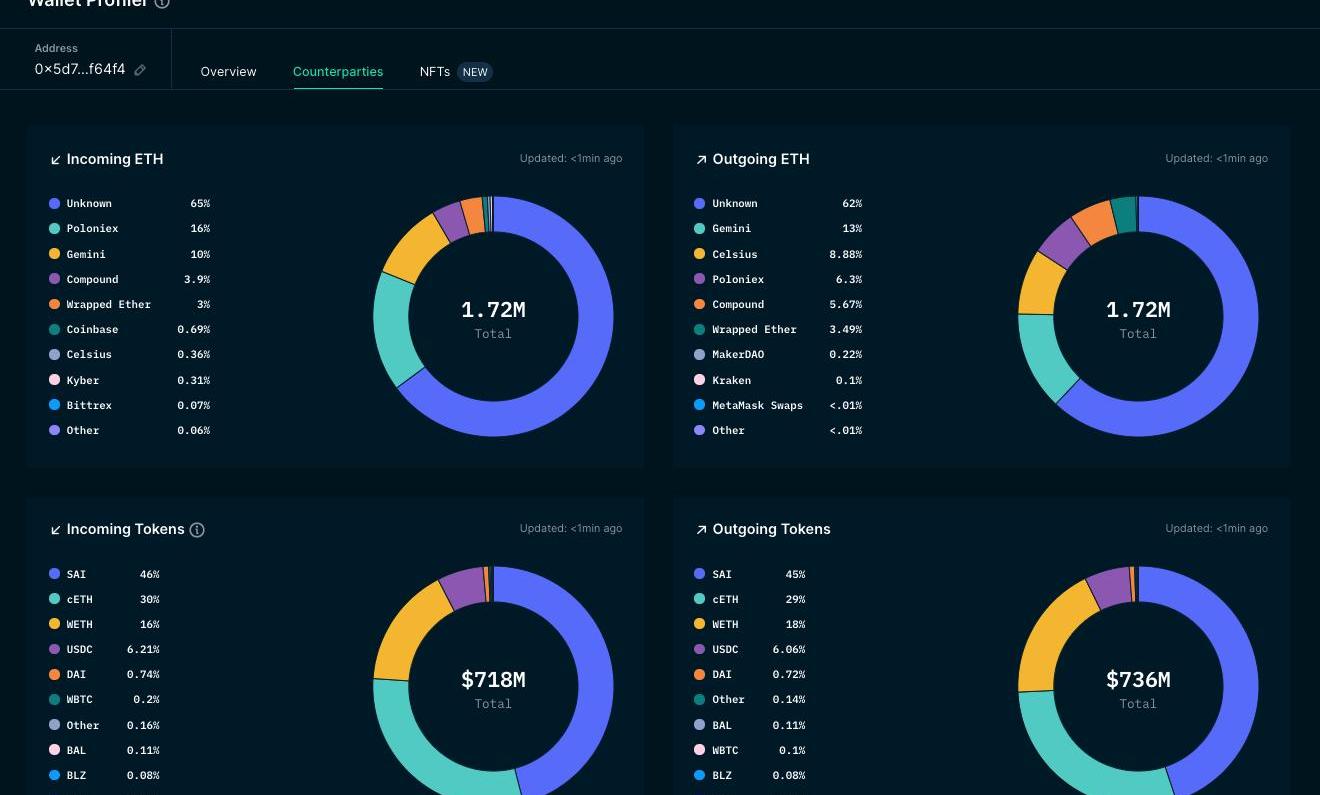Image resolution: width=1320 pixels, height=795 pixels.
Task: Click the NEW badge next to NFTs
Action: 475,72
